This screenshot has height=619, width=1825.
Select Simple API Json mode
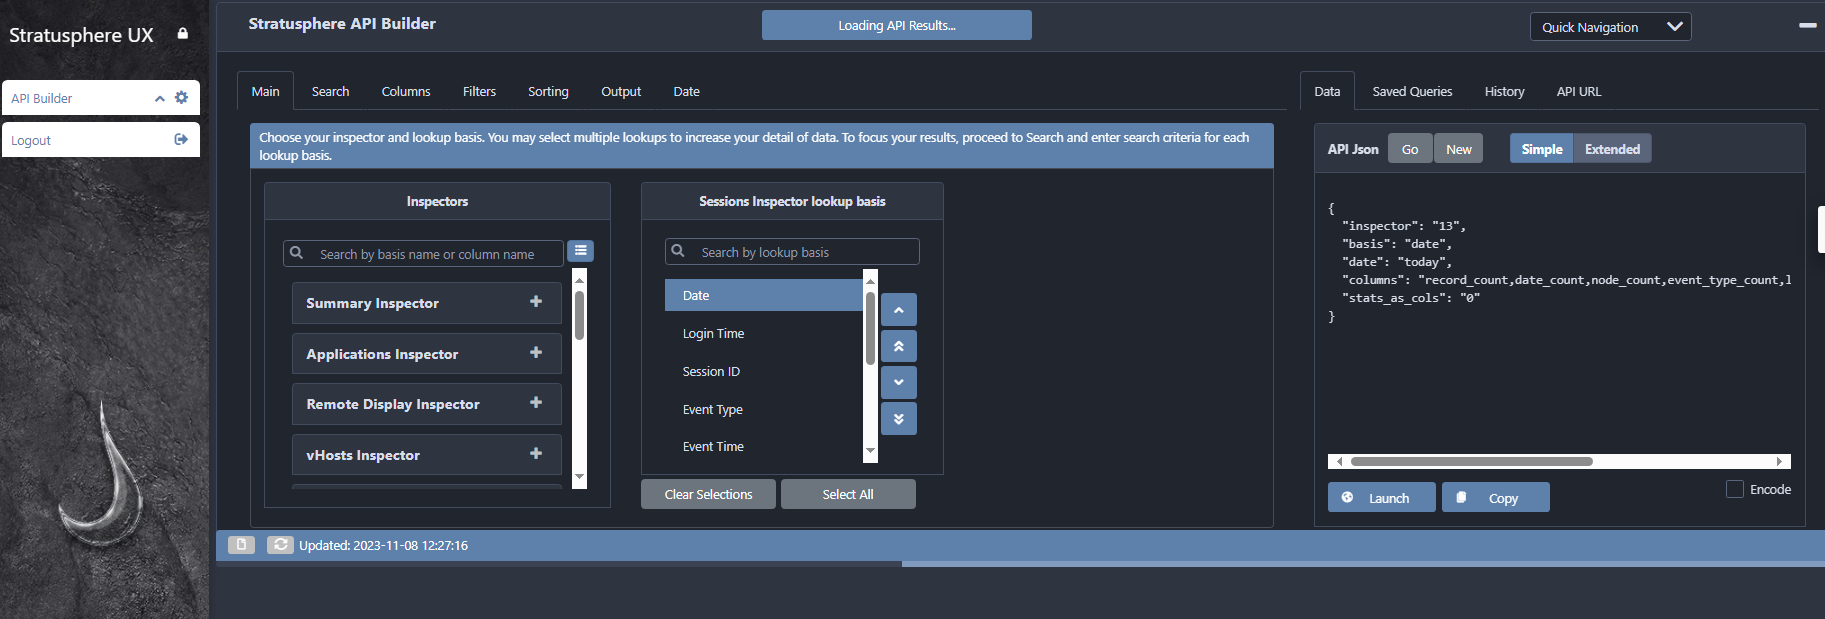pos(1541,149)
